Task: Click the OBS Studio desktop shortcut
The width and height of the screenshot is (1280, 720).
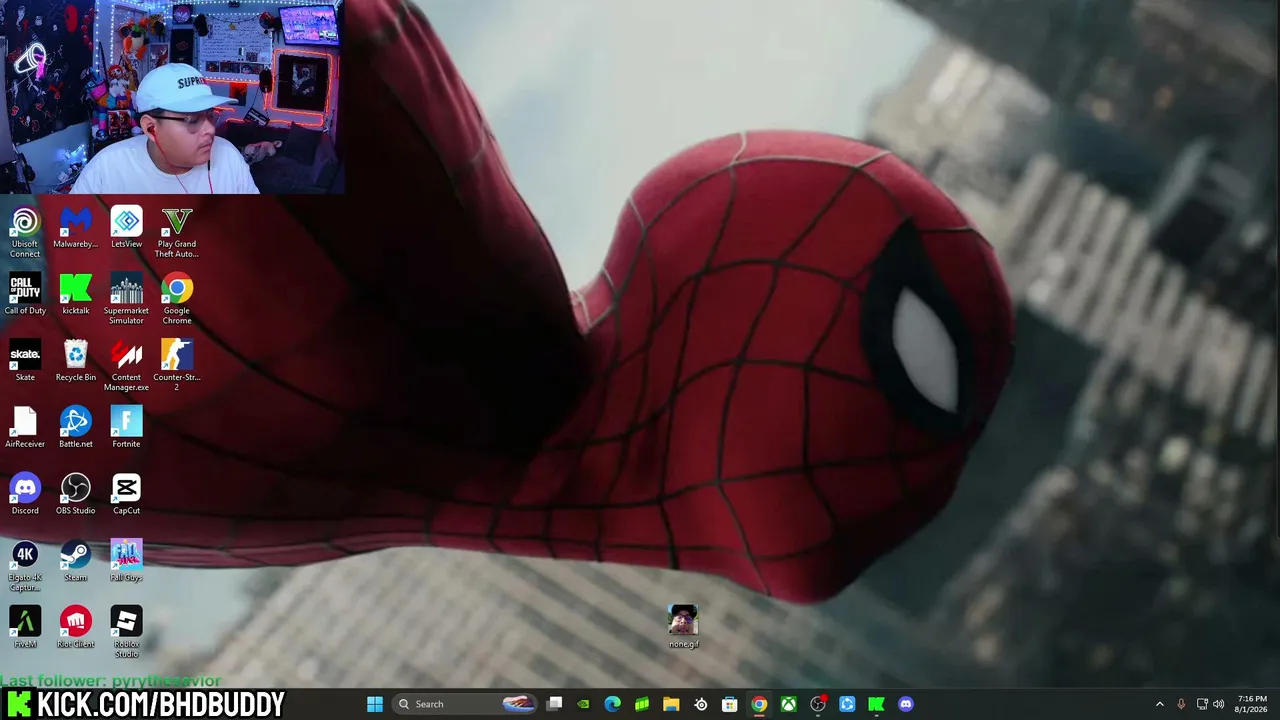Action: [76, 495]
